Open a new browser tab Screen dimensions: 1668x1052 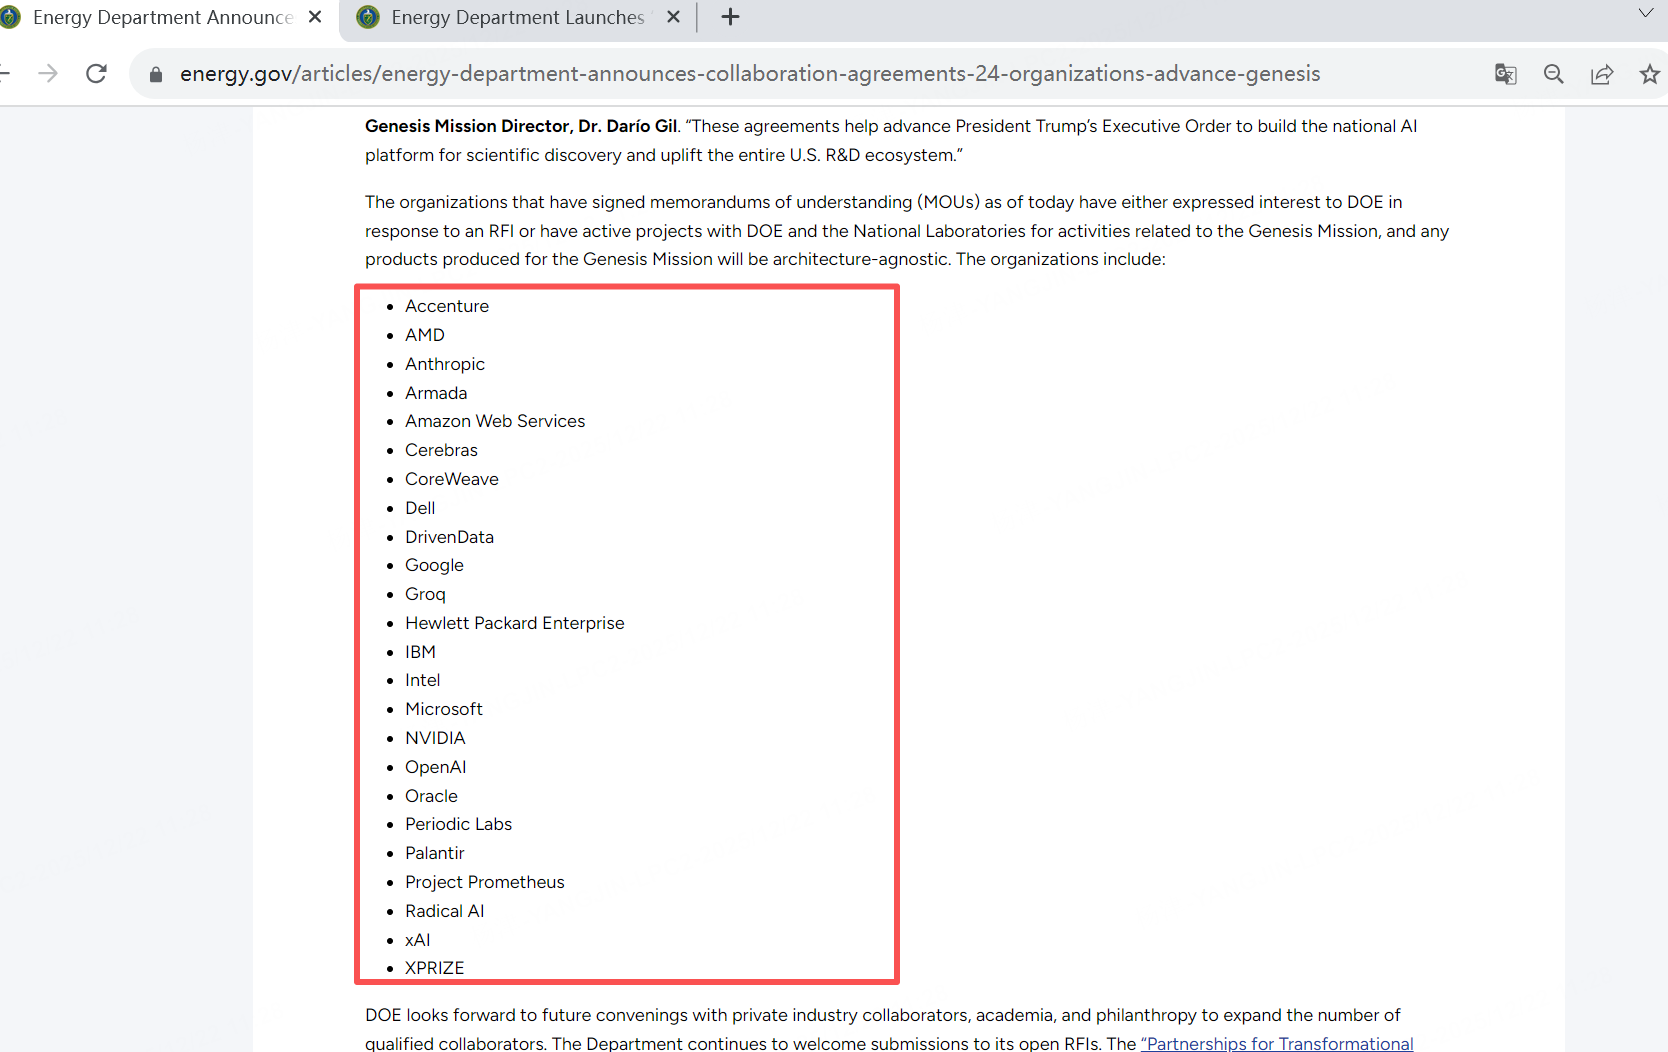730,17
